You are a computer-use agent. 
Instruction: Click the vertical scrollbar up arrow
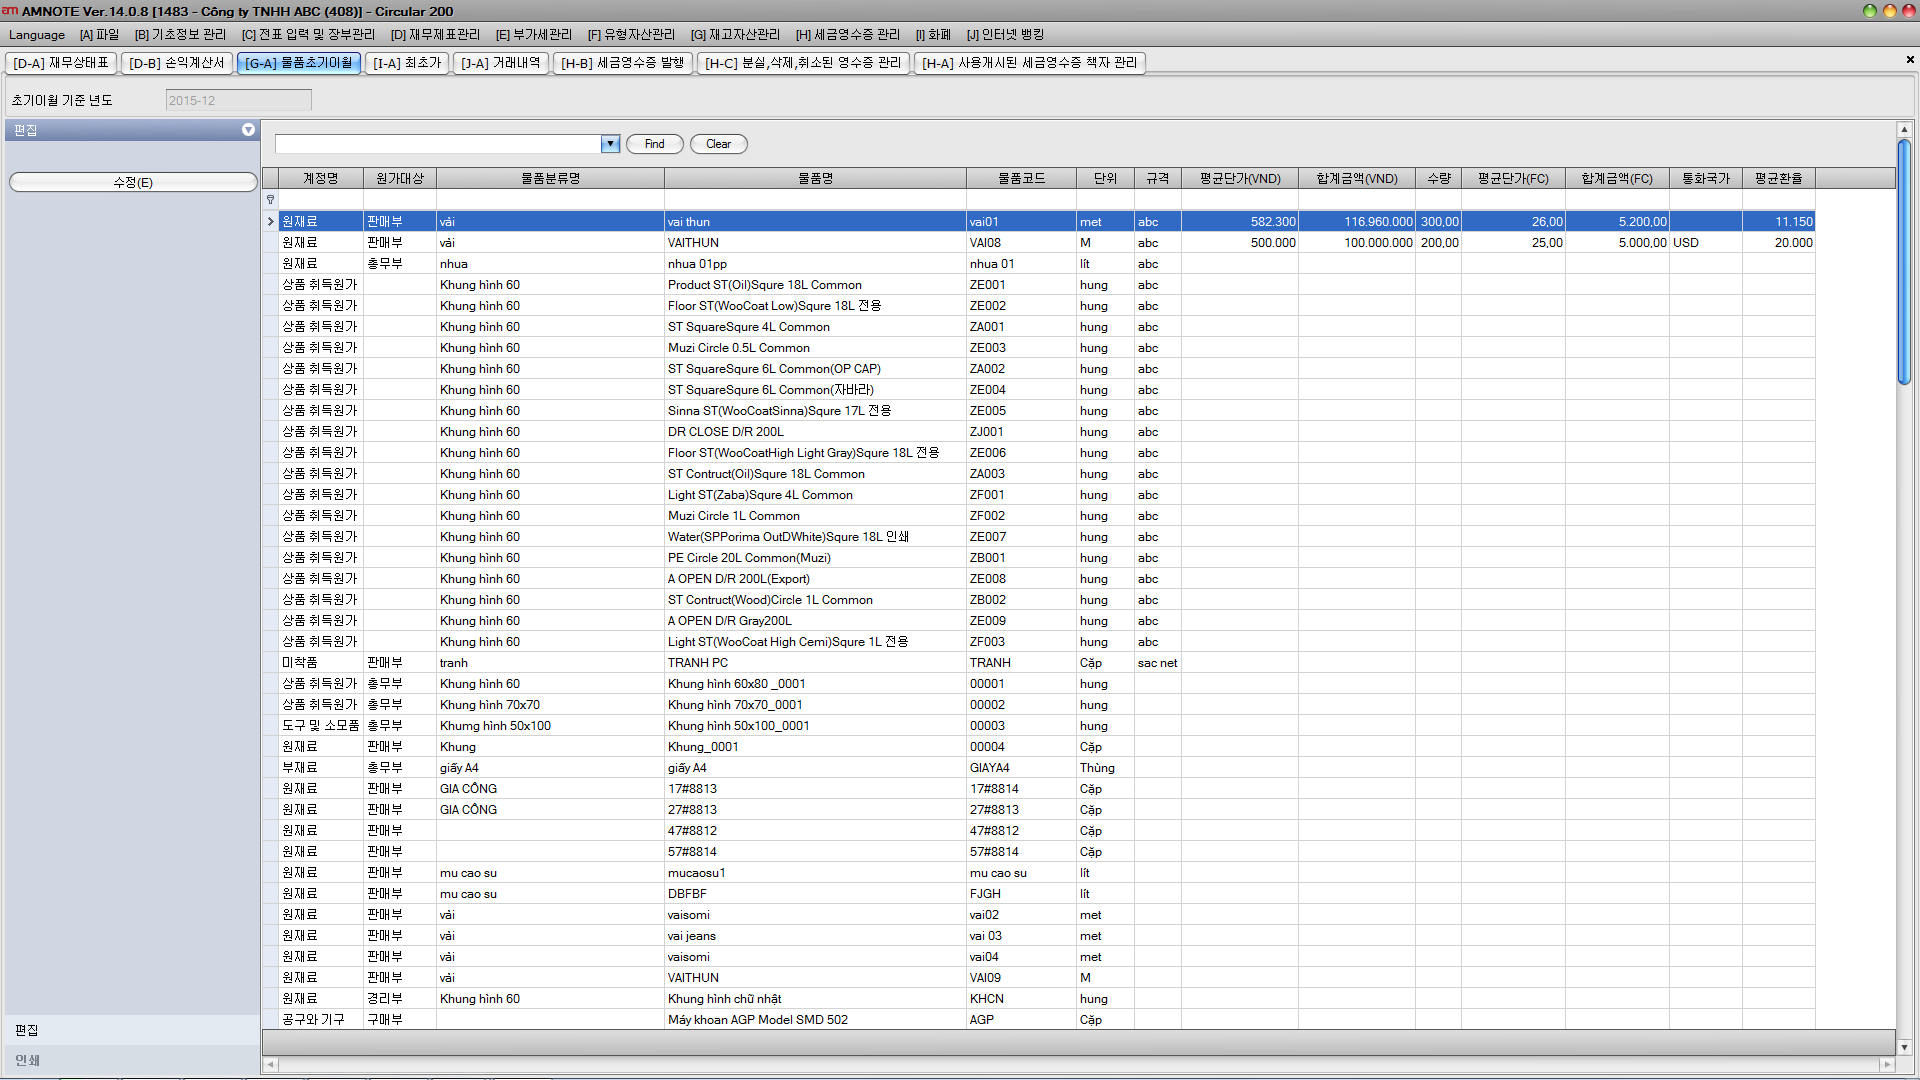click(x=1904, y=130)
